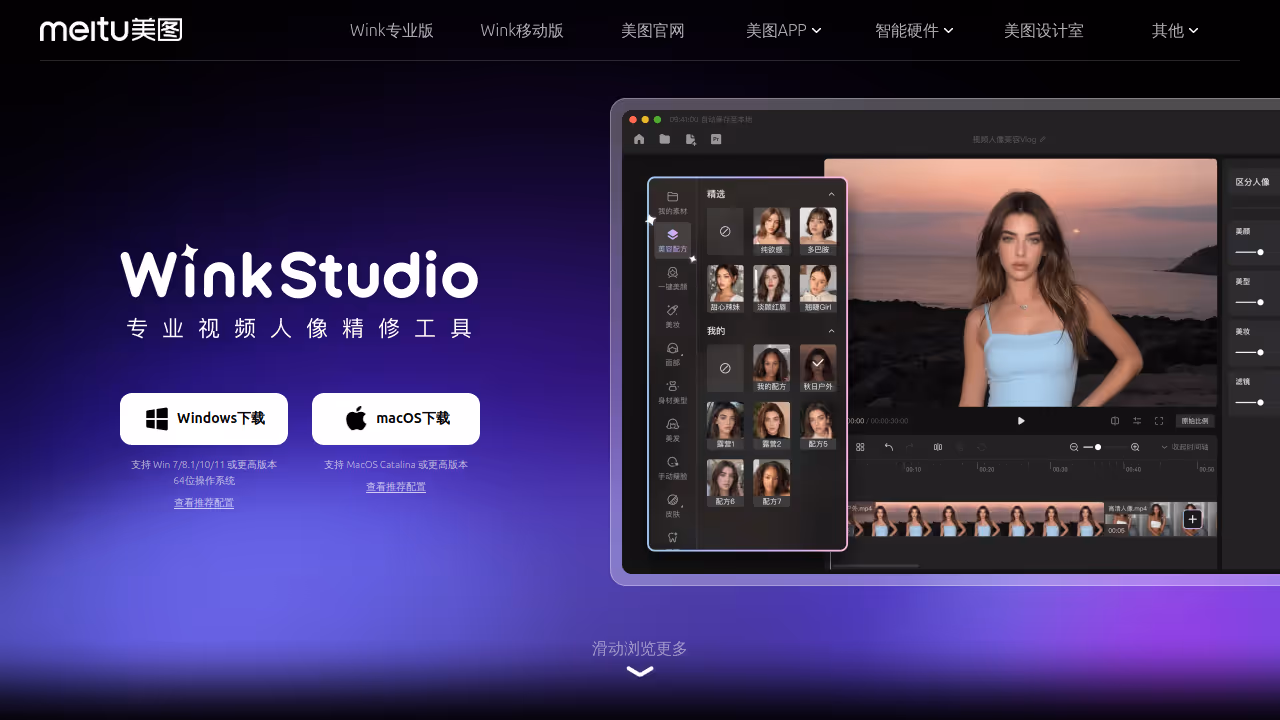Adjust the 美颜 slider handle

coord(1260,252)
